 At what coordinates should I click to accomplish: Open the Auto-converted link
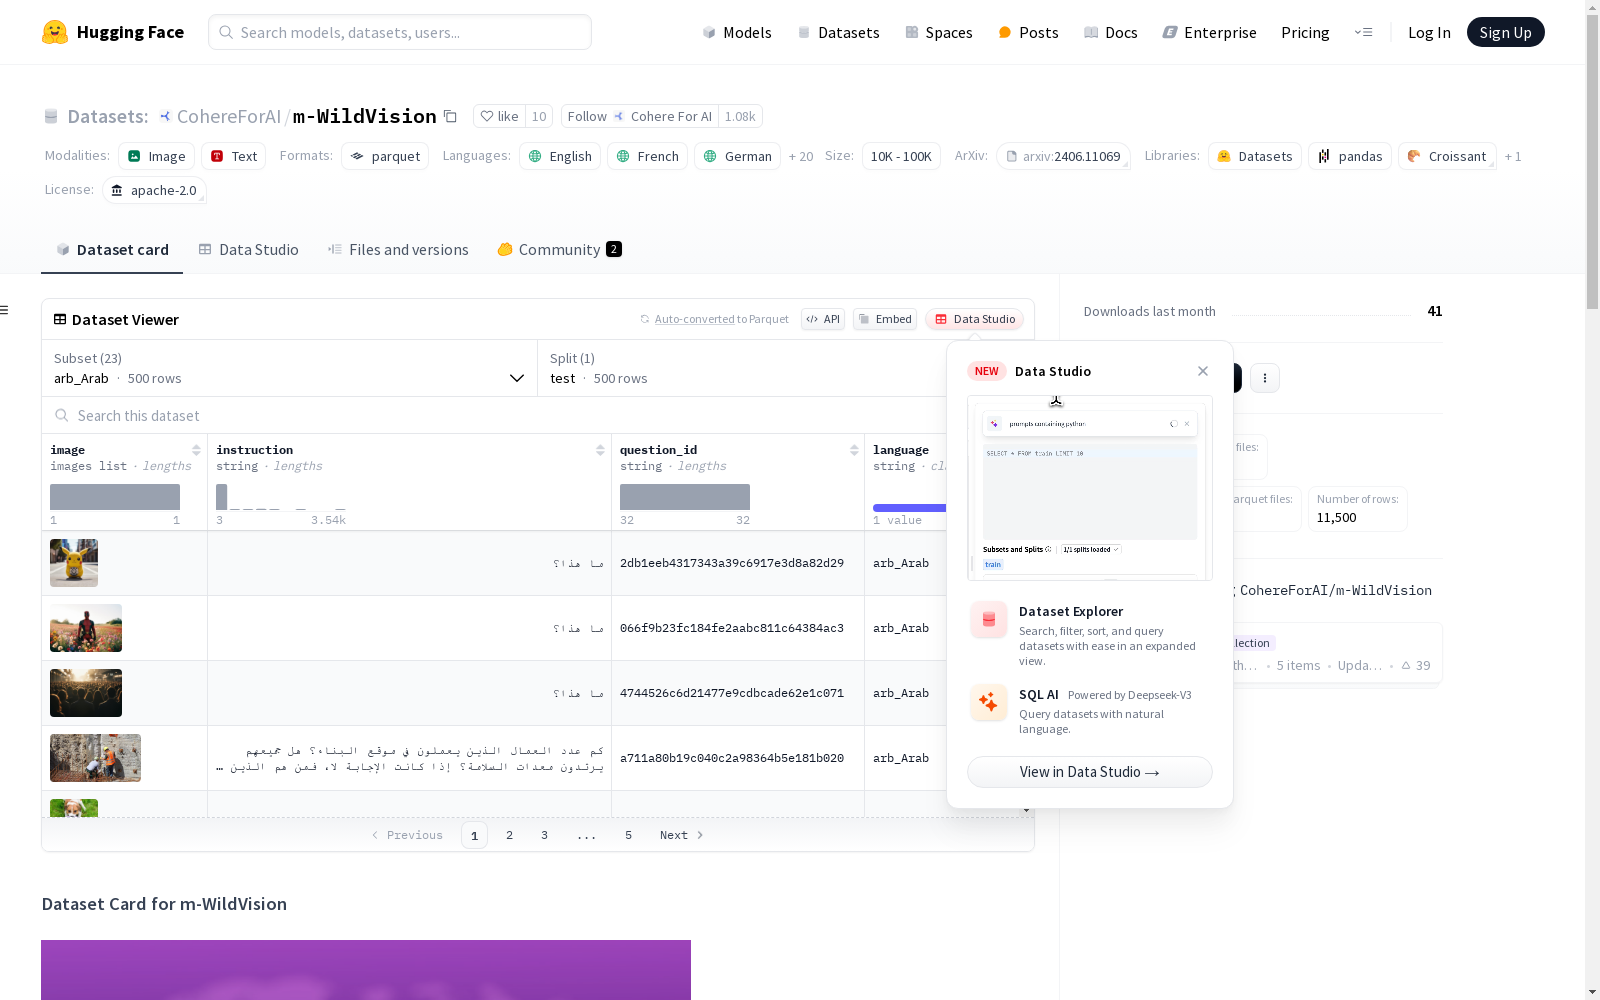click(x=695, y=319)
